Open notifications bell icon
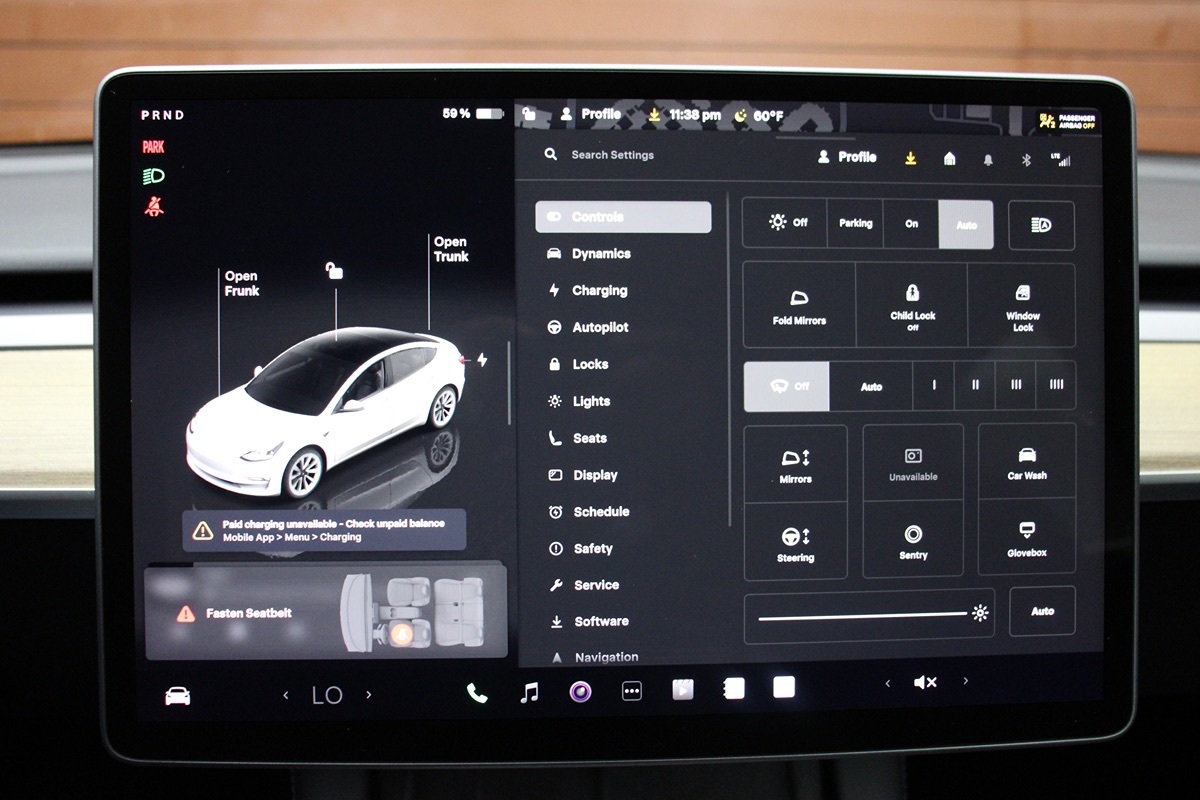 point(988,159)
